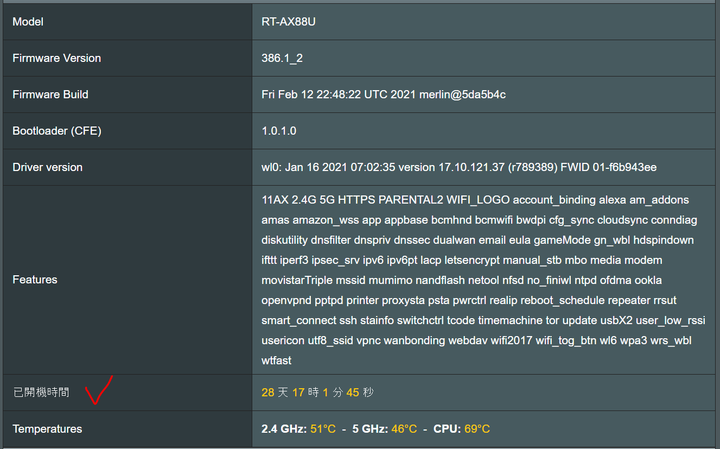Select the 已開機時間 uptime label

41,392
